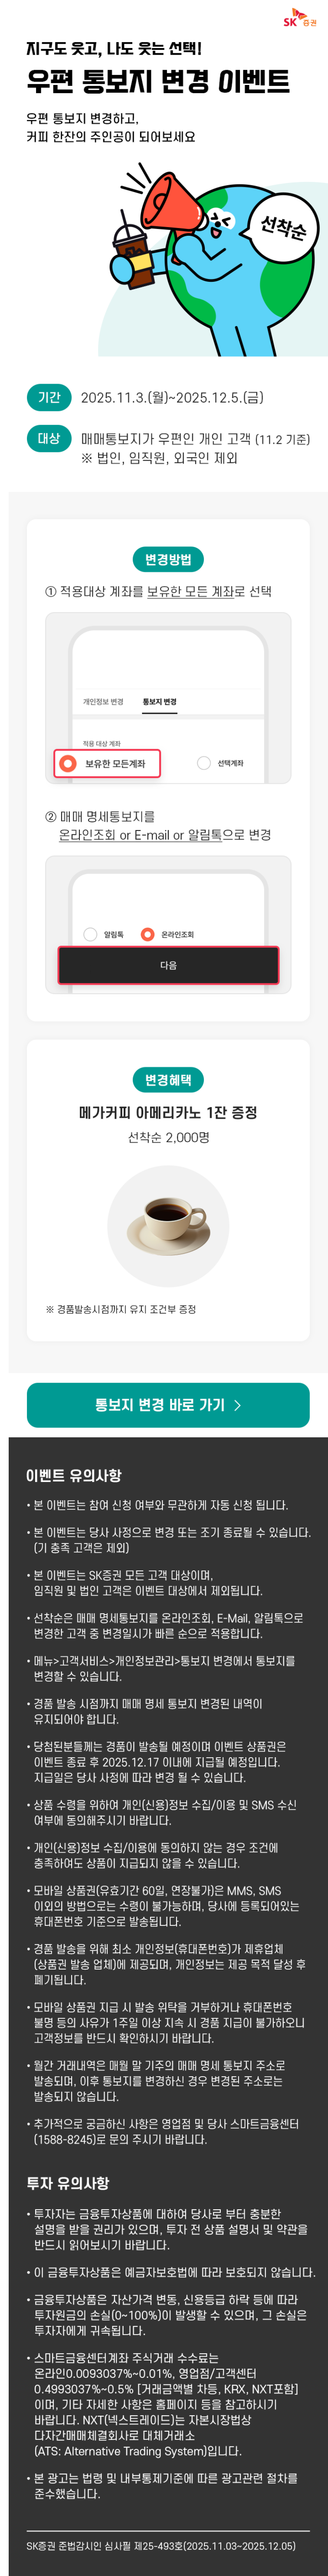328x2576 pixels.
Task: Select the 선택계좌 radio option
Action: click(204, 763)
